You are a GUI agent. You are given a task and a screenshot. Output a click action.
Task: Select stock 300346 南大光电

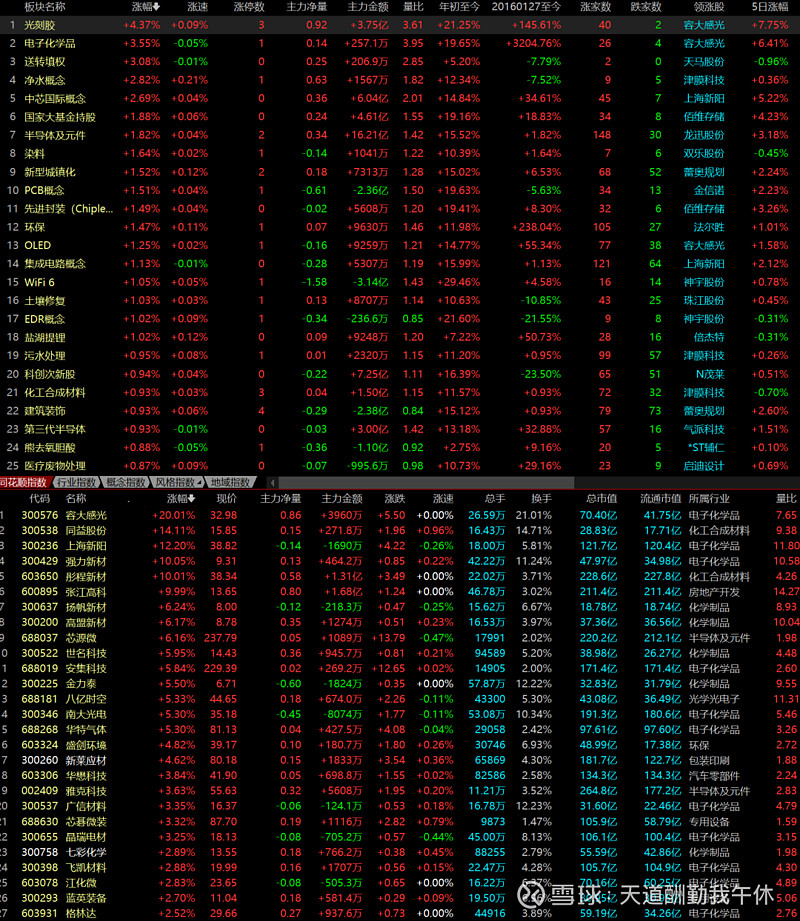click(400, 714)
